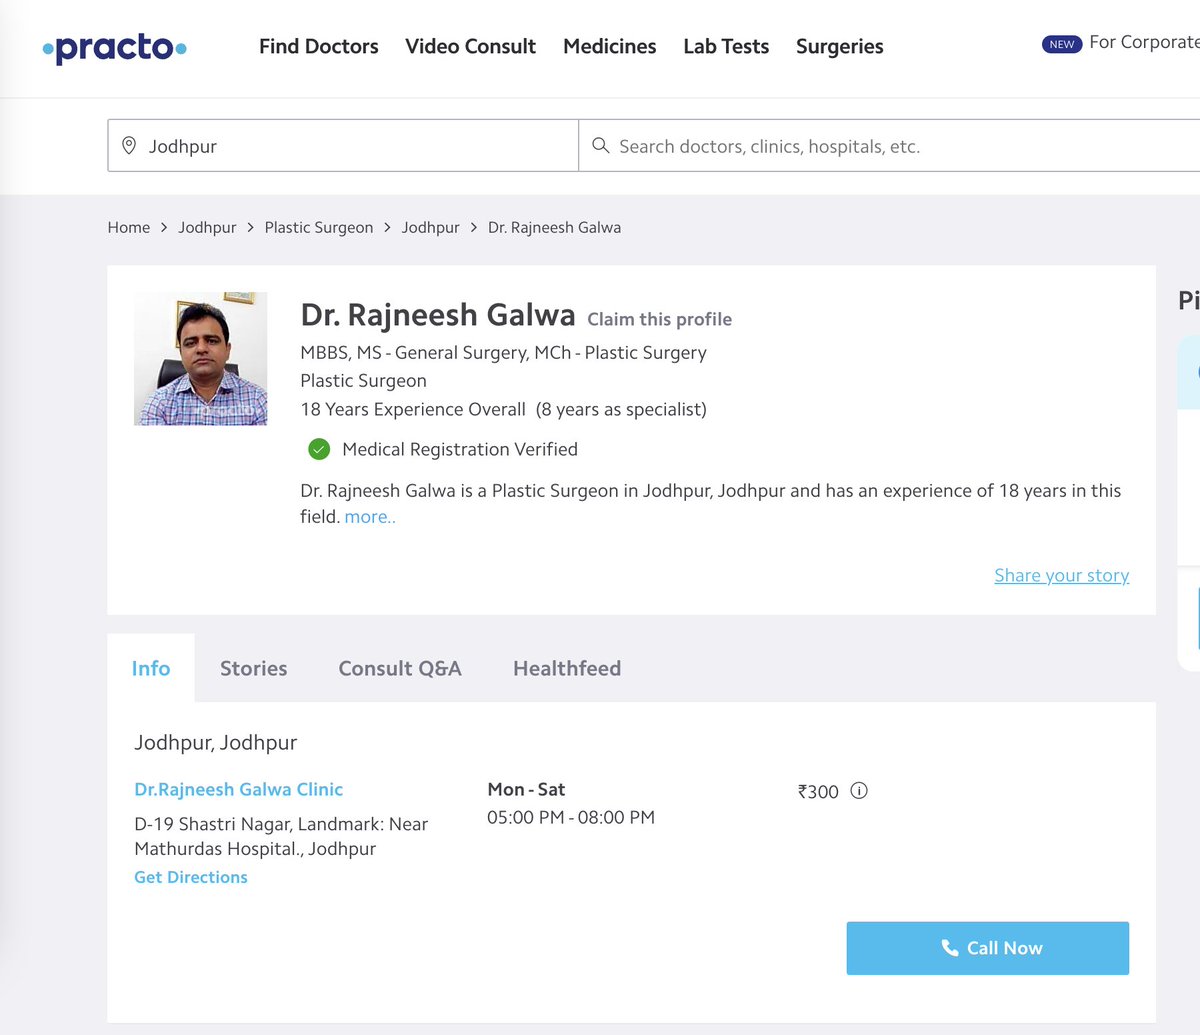Click the Jodhpur, Jodhpur locality heading
The height and width of the screenshot is (1035, 1200).
click(216, 742)
